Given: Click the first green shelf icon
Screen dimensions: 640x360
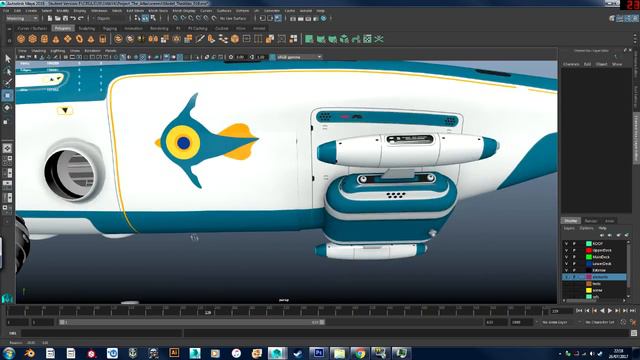Looking at the screenshot, I should (309, 39).
